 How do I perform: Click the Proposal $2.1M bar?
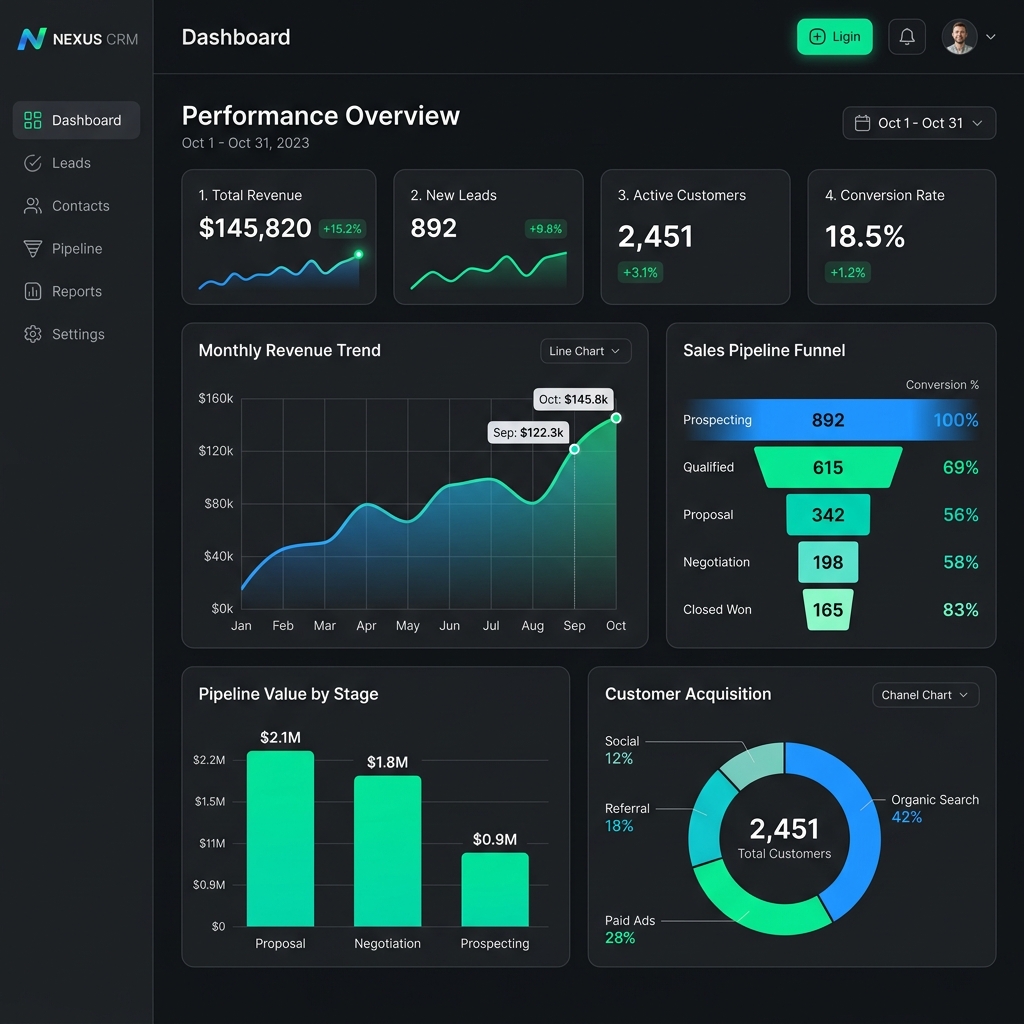point(280,839)
